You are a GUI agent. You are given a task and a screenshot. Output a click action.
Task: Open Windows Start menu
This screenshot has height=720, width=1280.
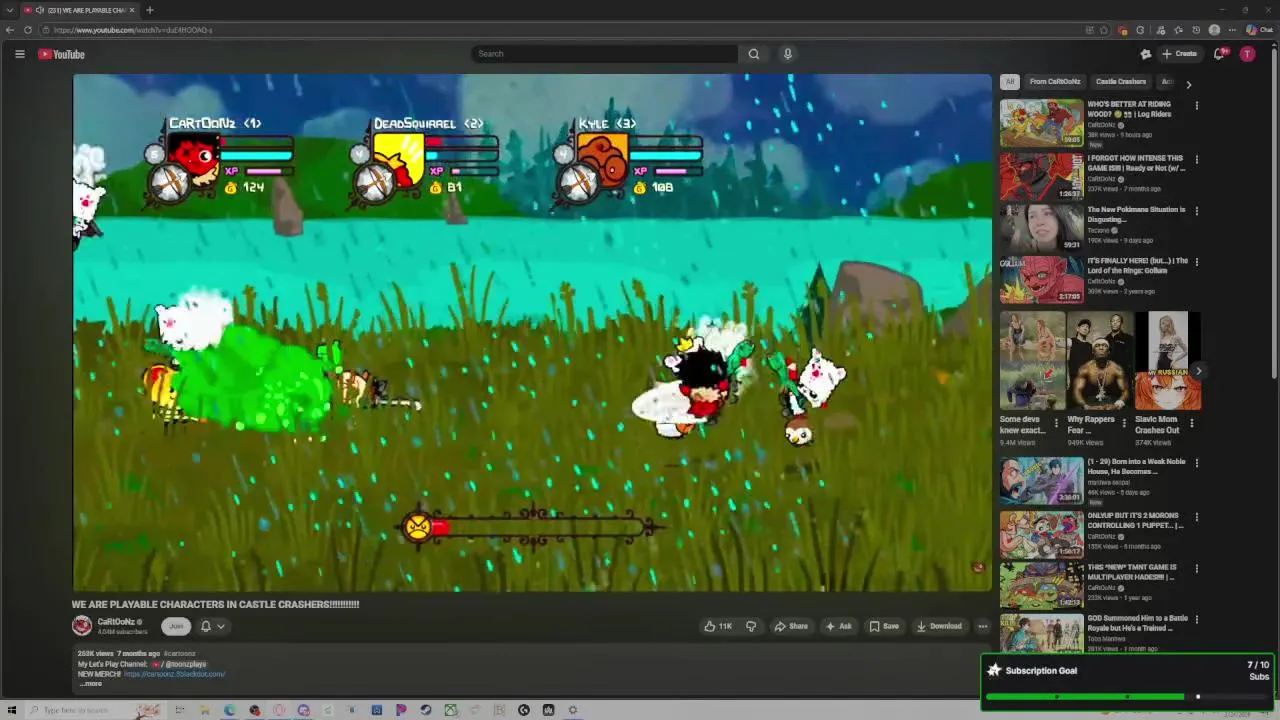click(11, 710)
